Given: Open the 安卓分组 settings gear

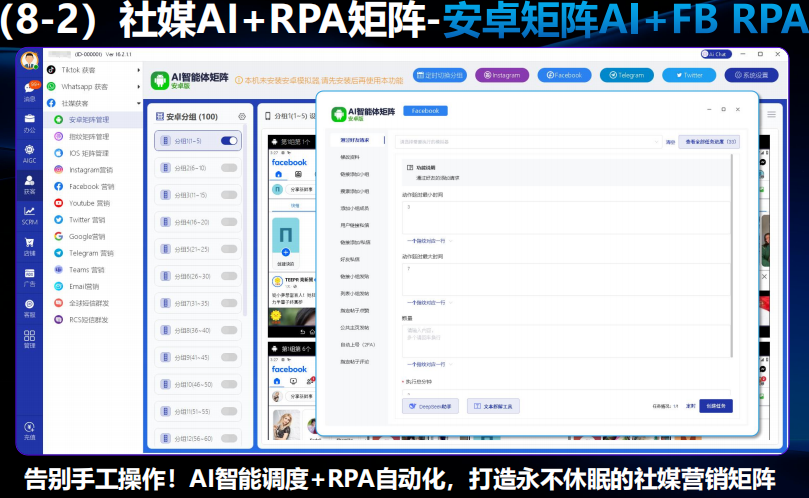Looking at the screenshot, I should (242, 117).
